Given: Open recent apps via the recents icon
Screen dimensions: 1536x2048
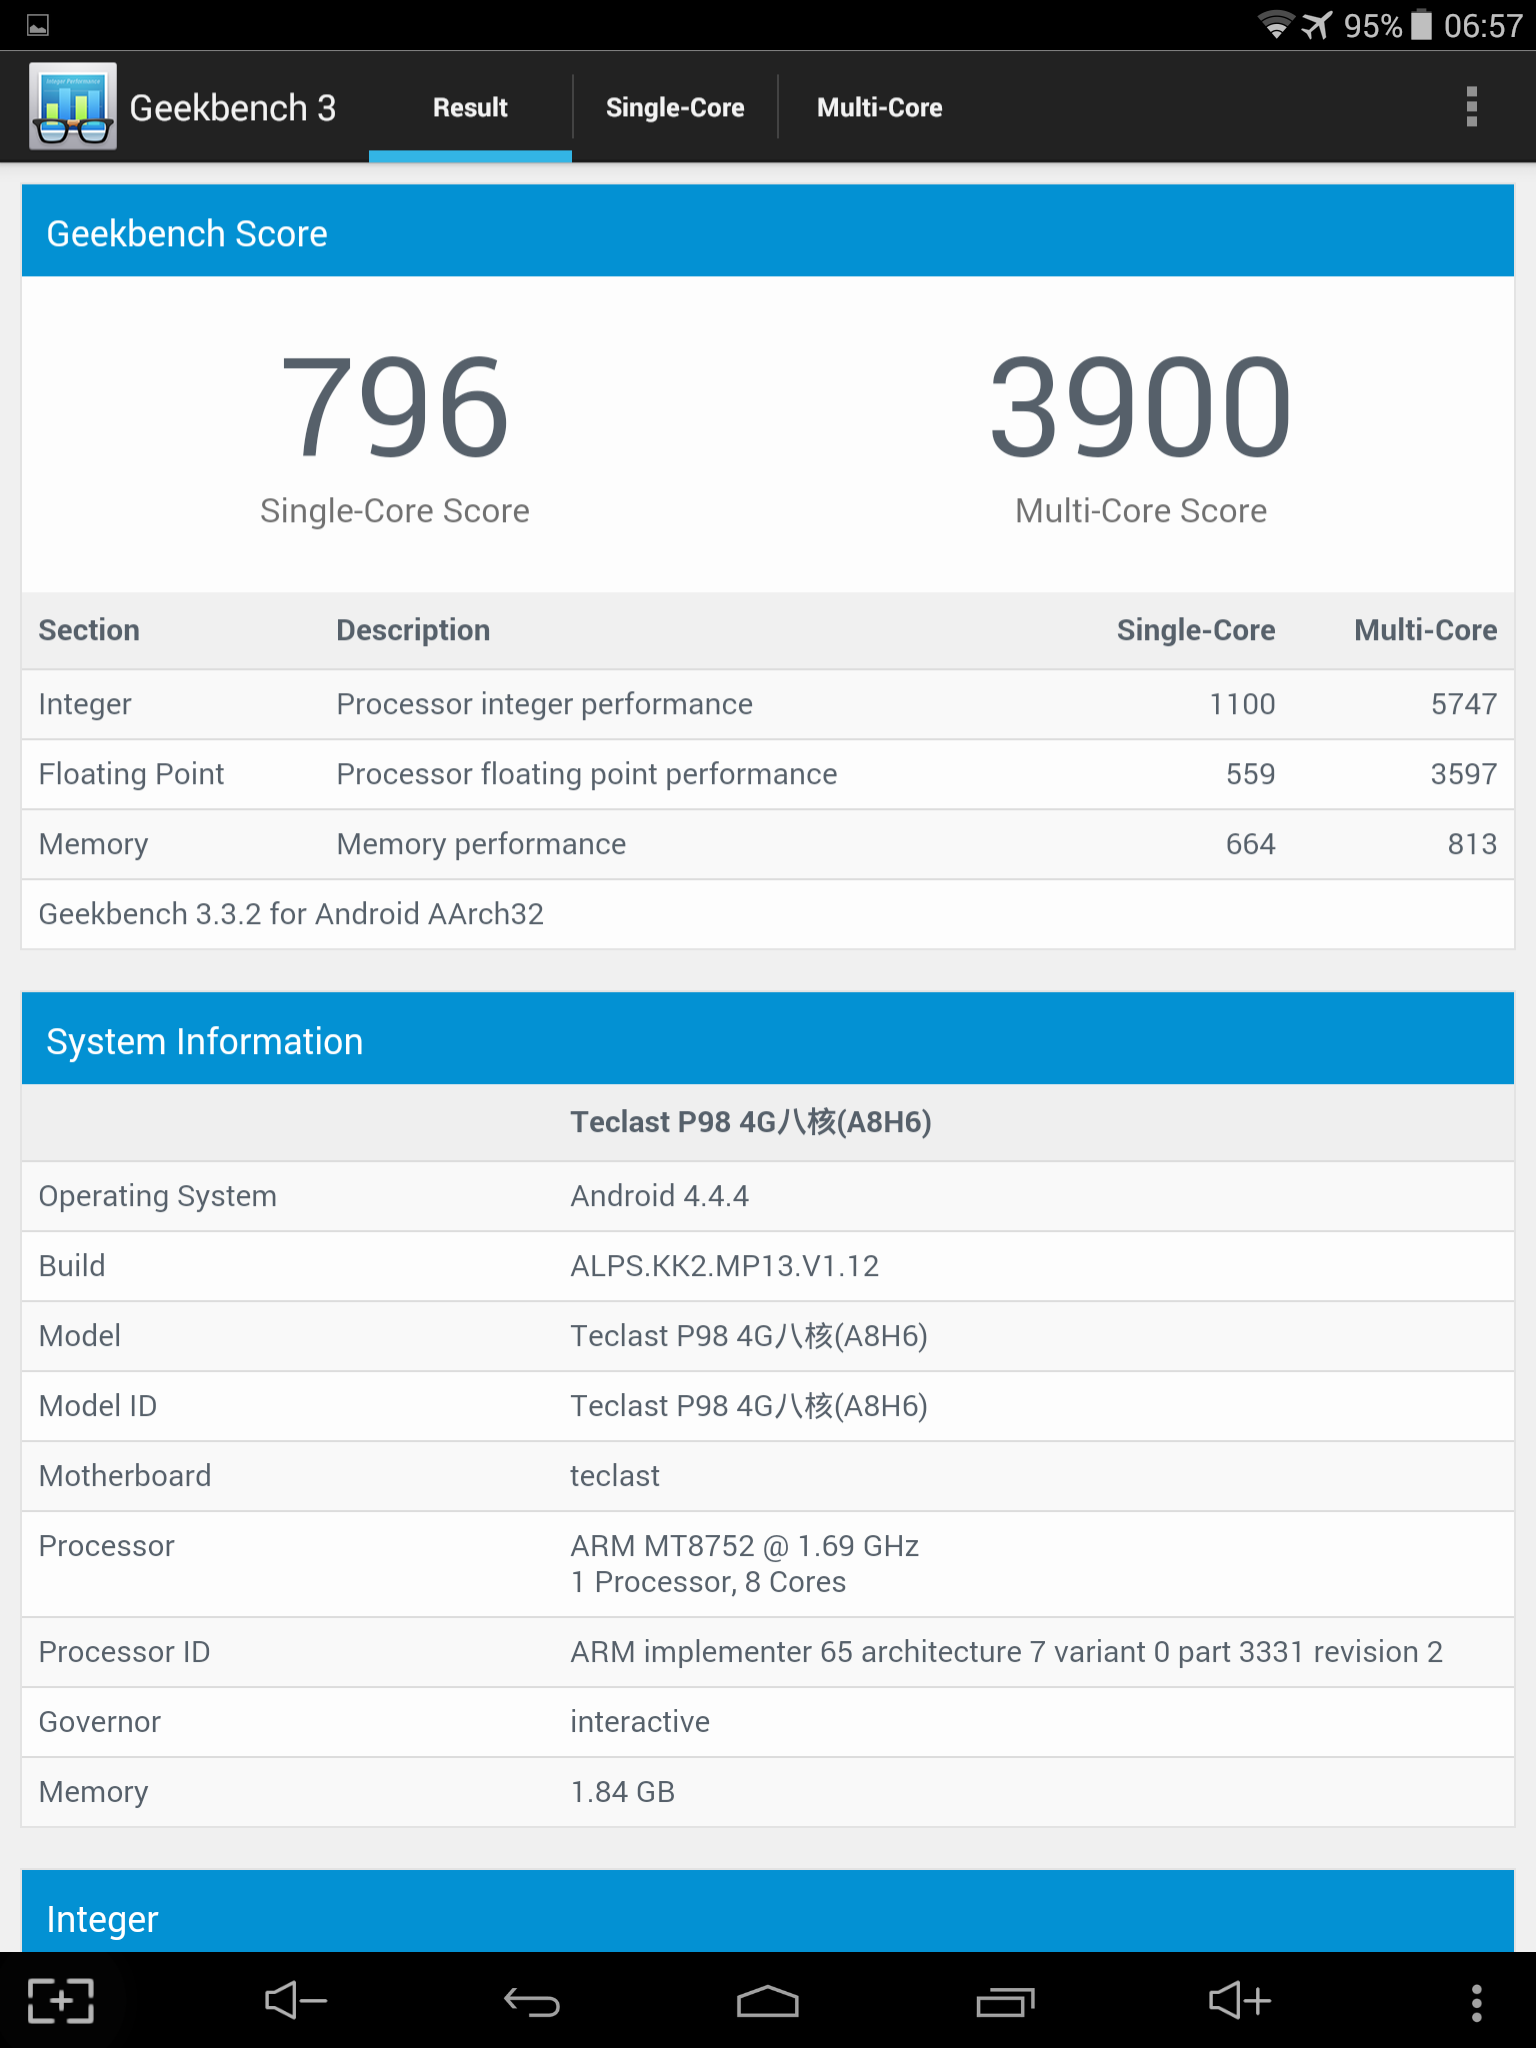Looking at the screenshot, I should pos(1005,2001).
